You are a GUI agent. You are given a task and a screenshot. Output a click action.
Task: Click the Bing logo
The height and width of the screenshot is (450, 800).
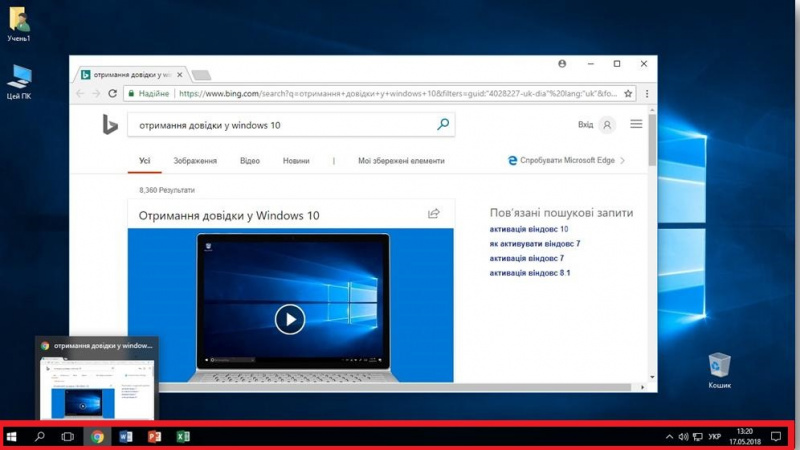click(110, 125)
